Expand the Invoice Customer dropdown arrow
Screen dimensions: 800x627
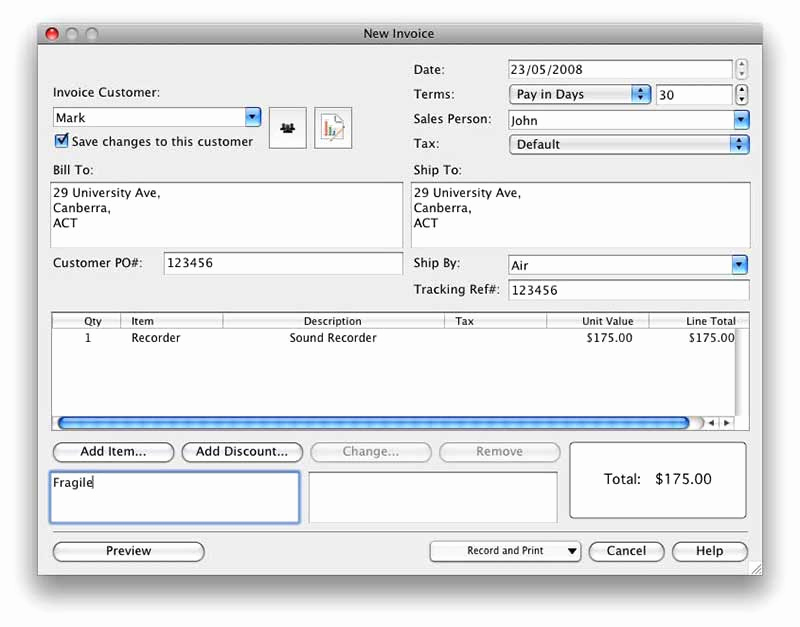[252, 117]
